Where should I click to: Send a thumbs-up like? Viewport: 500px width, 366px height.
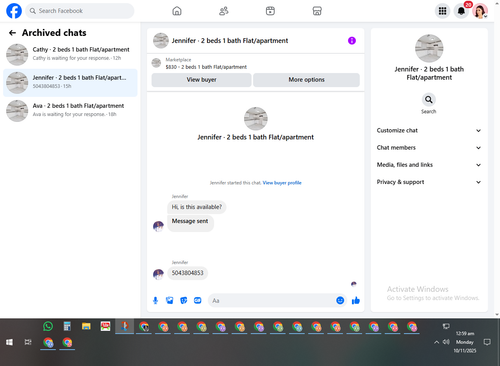[356, 300]
